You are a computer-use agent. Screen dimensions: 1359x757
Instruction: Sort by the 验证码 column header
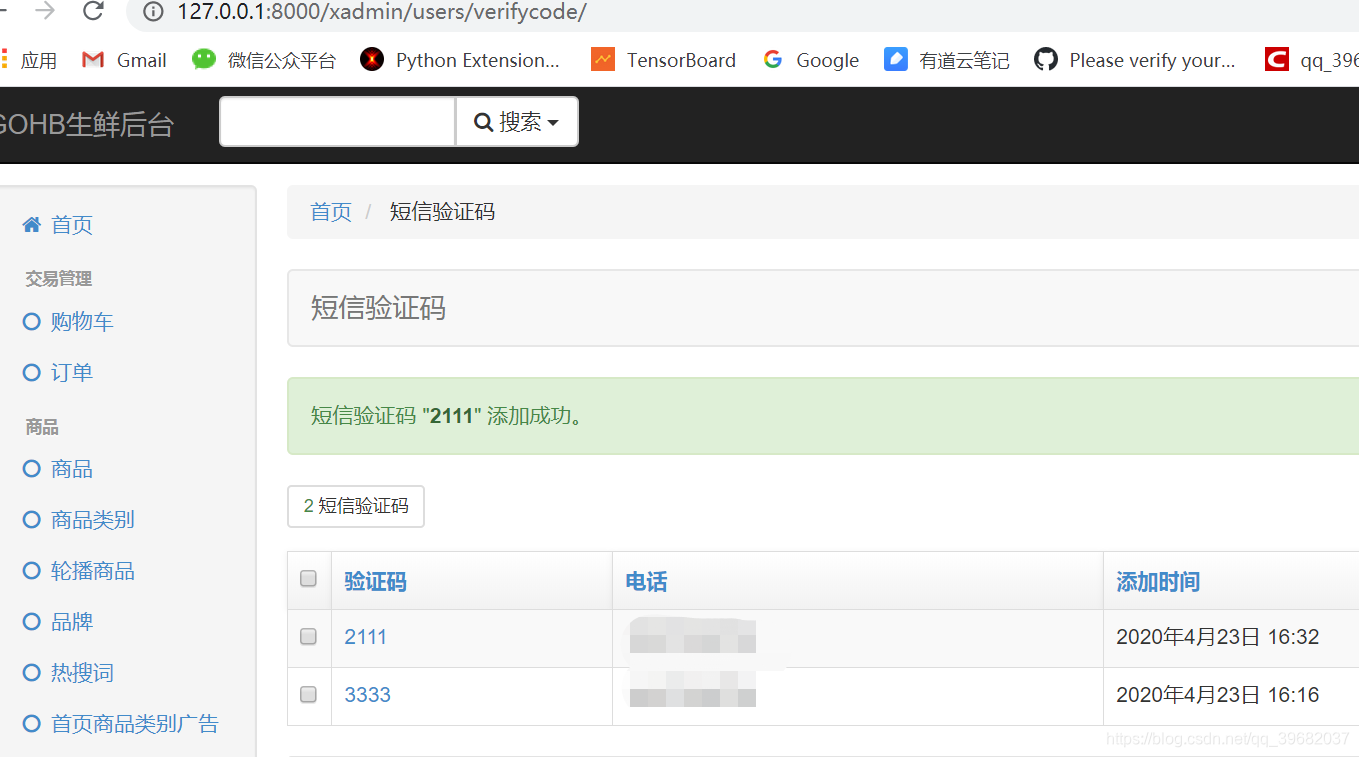tap(375, 581)
